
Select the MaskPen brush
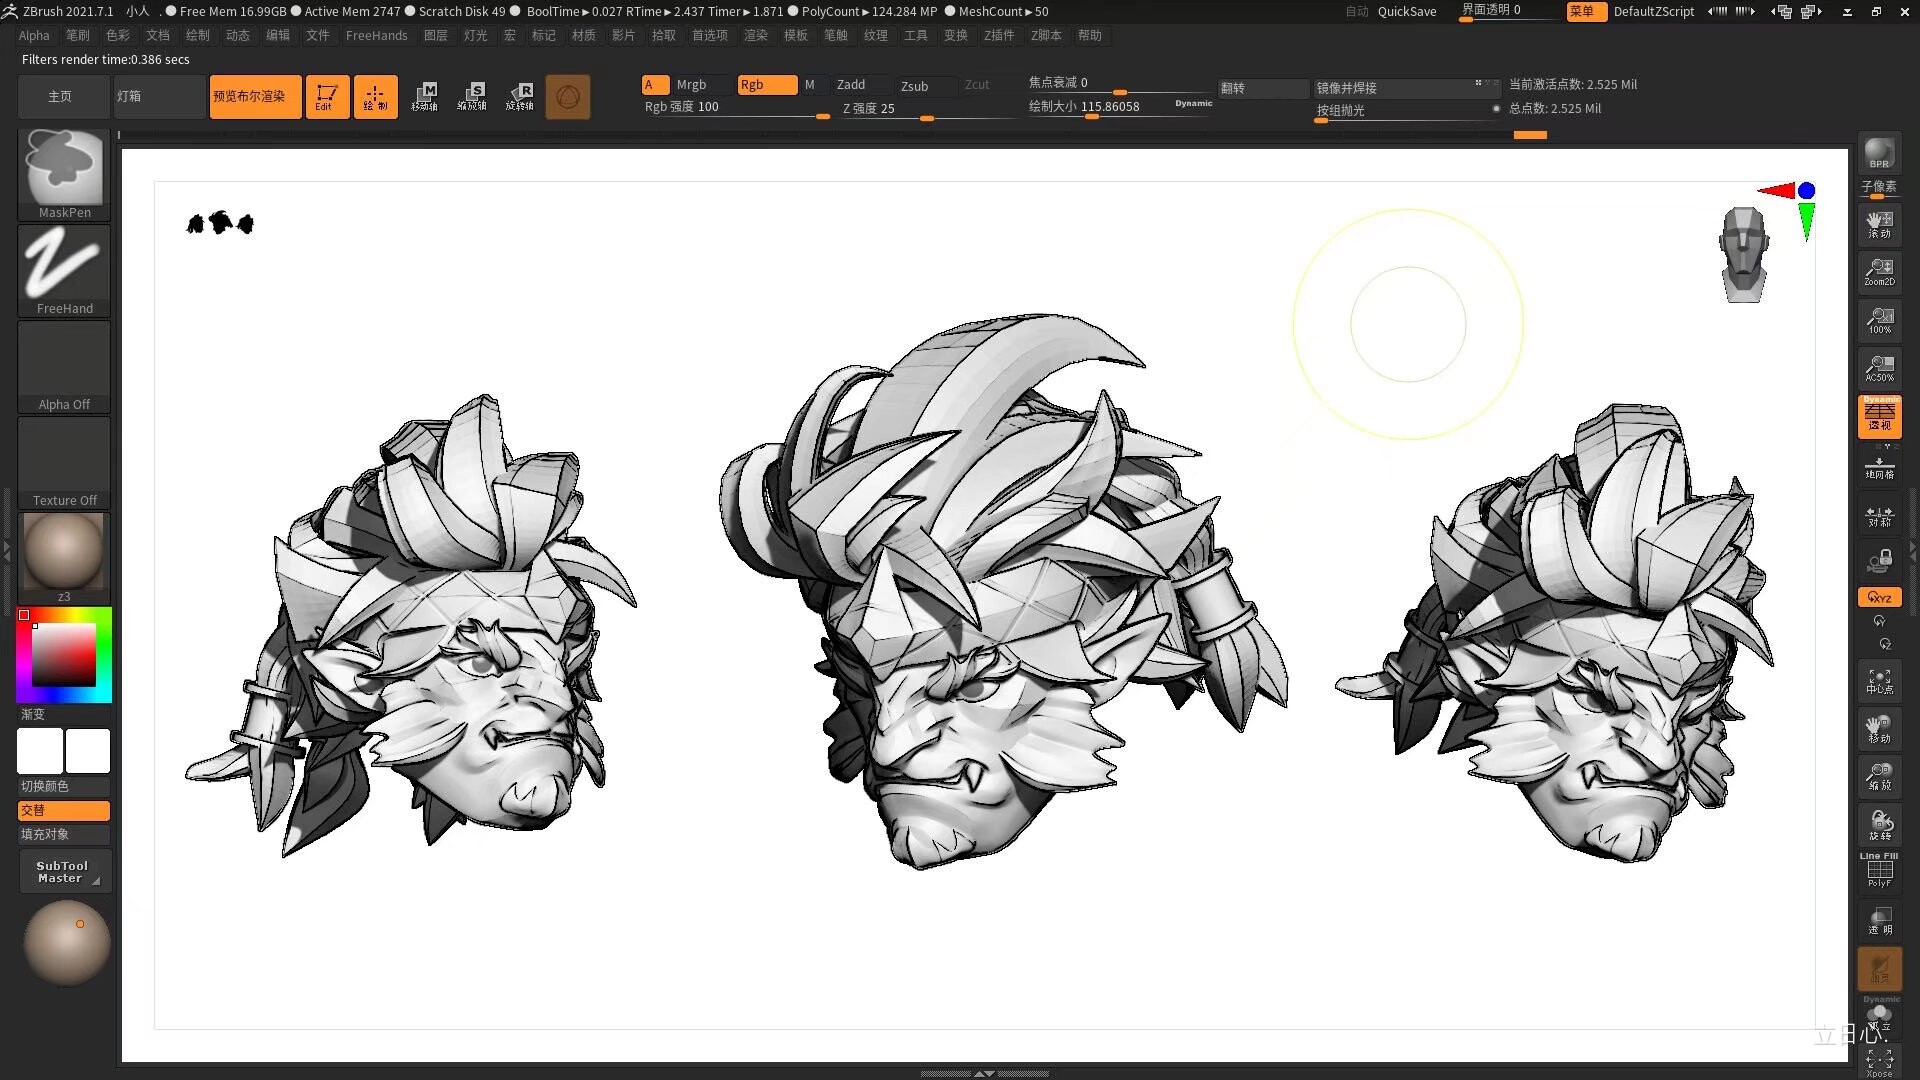pos(63,170)
